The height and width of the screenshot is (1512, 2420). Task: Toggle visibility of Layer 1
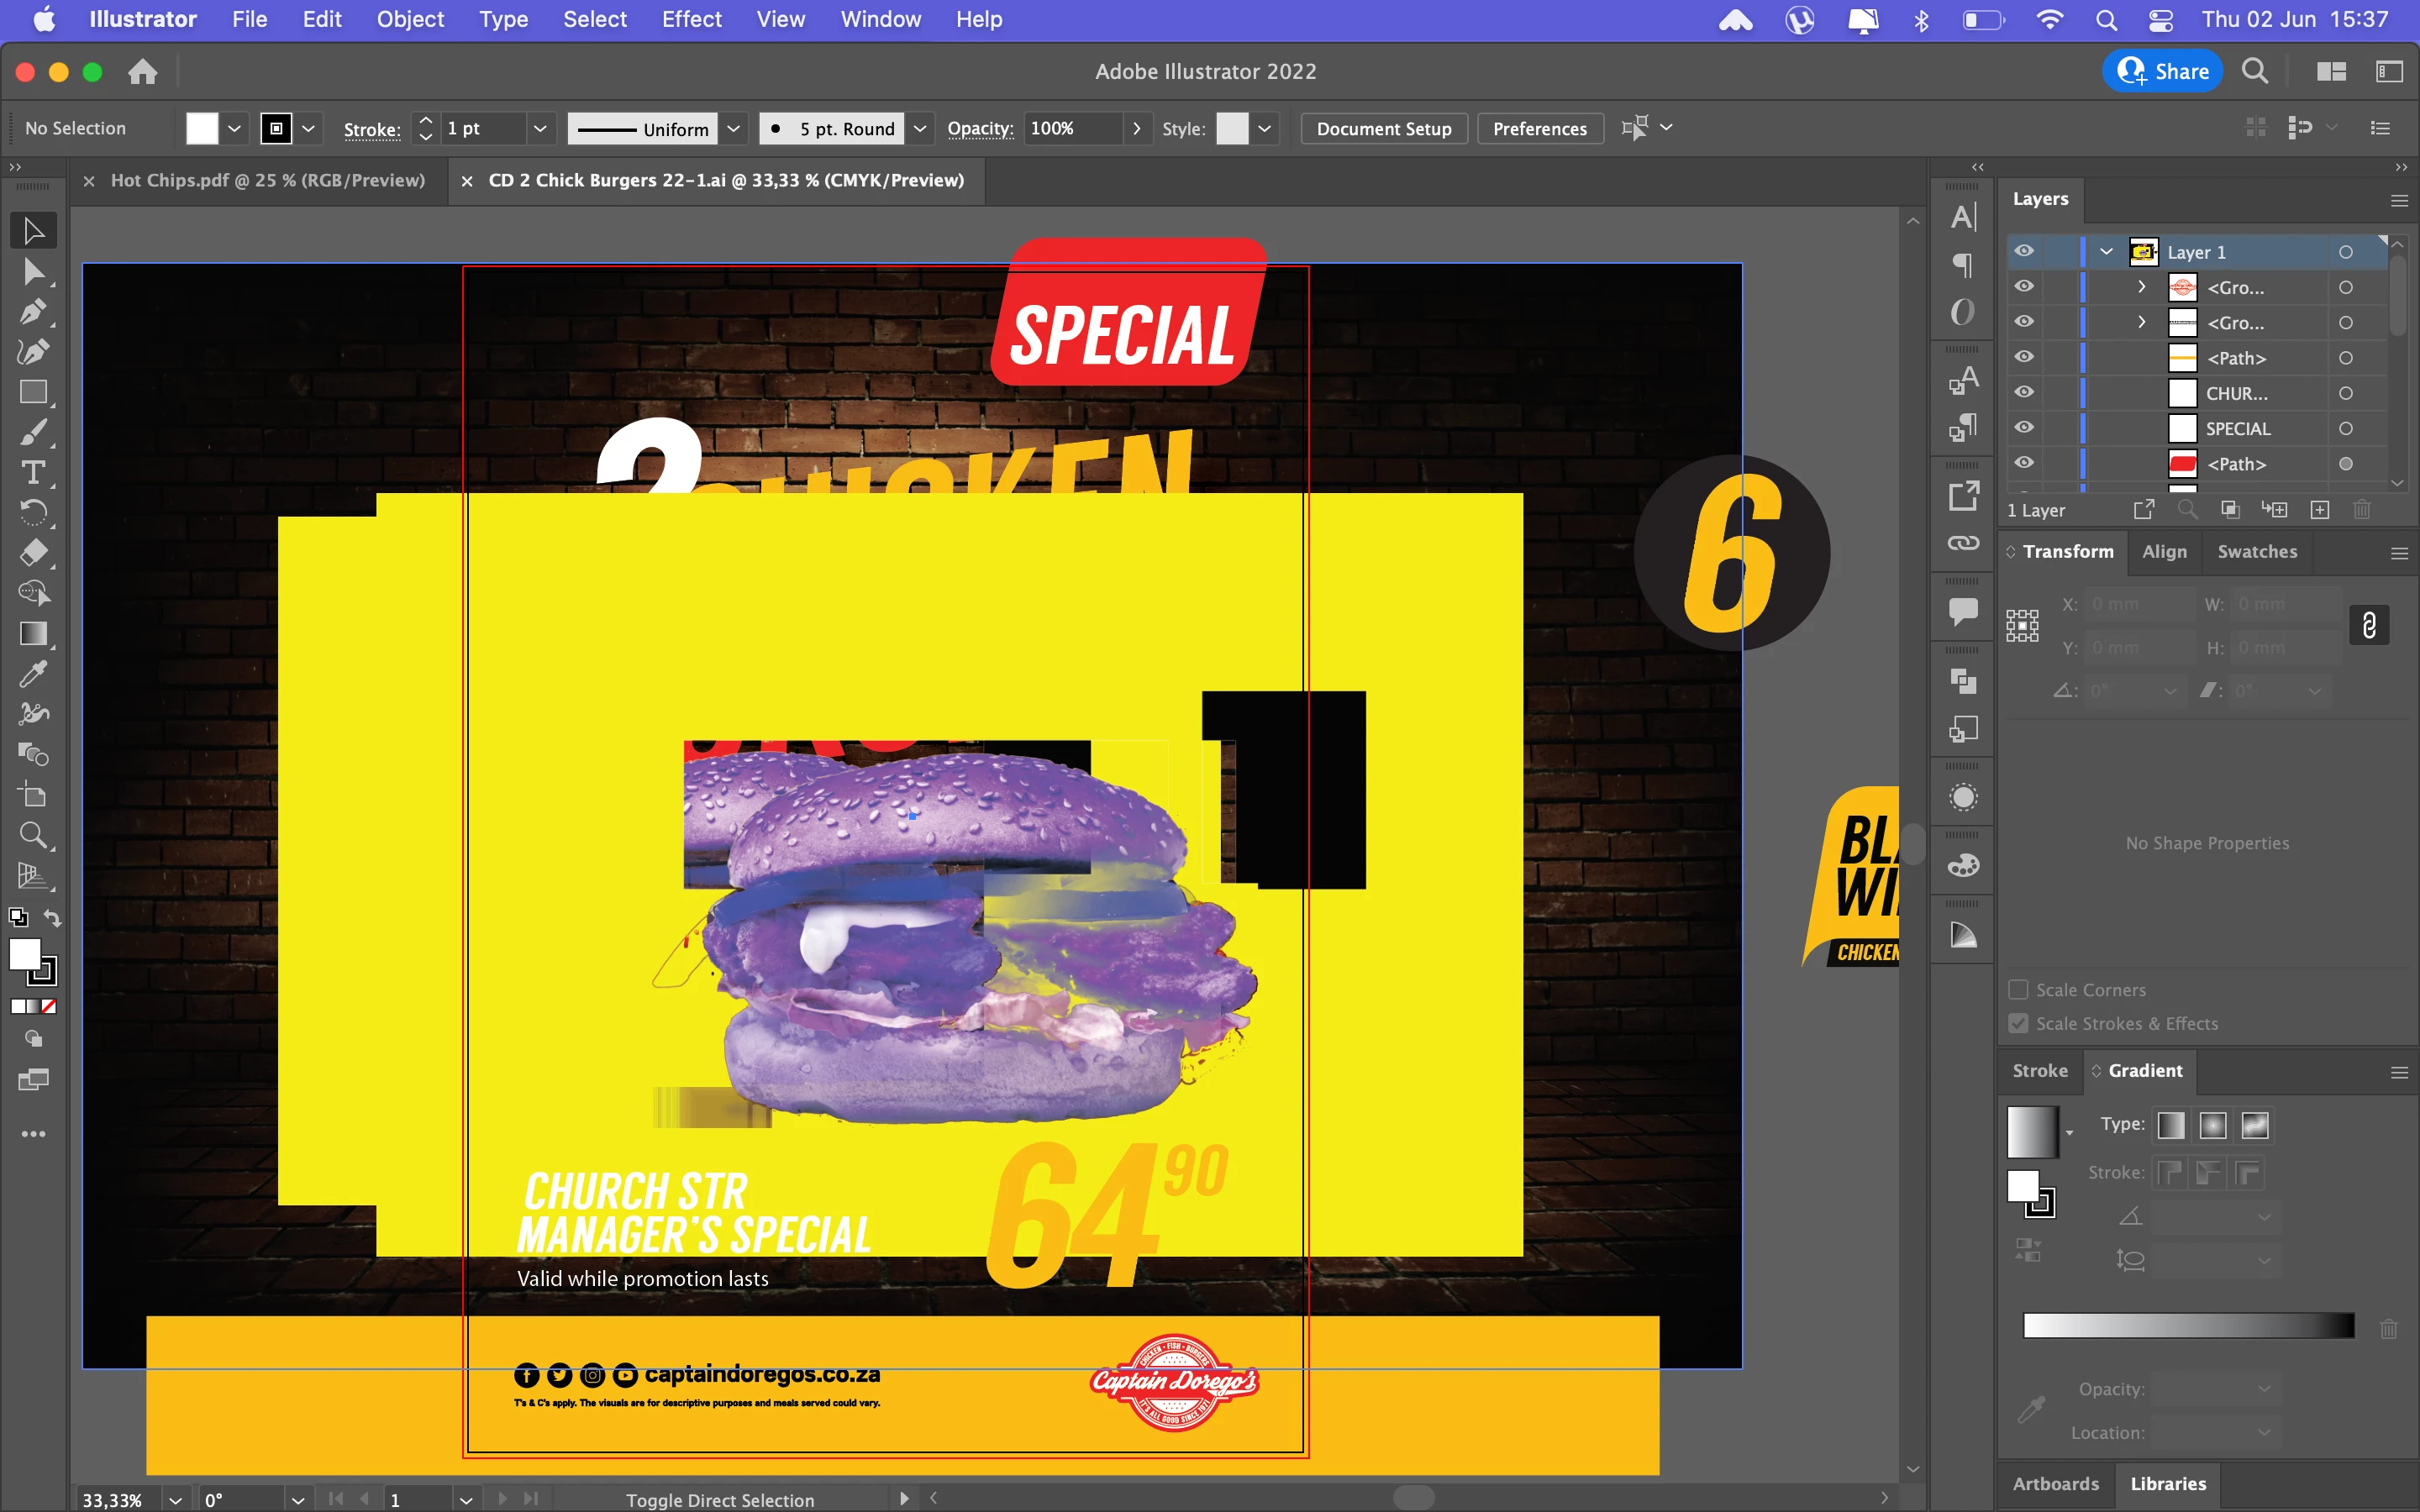[x=2024, y=251]
